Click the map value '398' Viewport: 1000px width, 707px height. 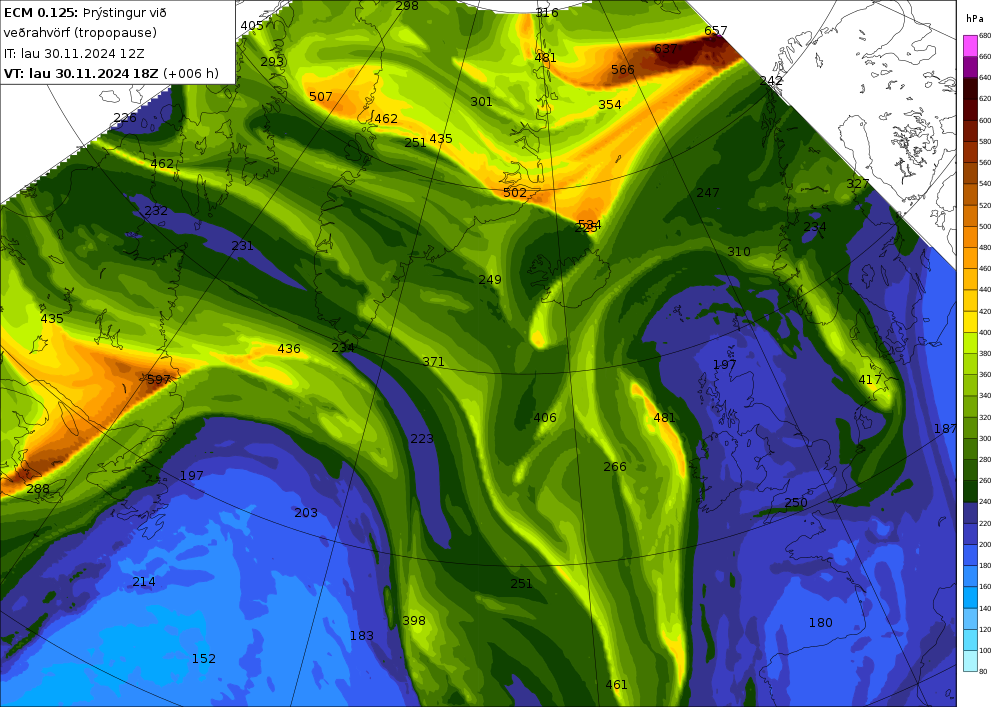(414, 620)
